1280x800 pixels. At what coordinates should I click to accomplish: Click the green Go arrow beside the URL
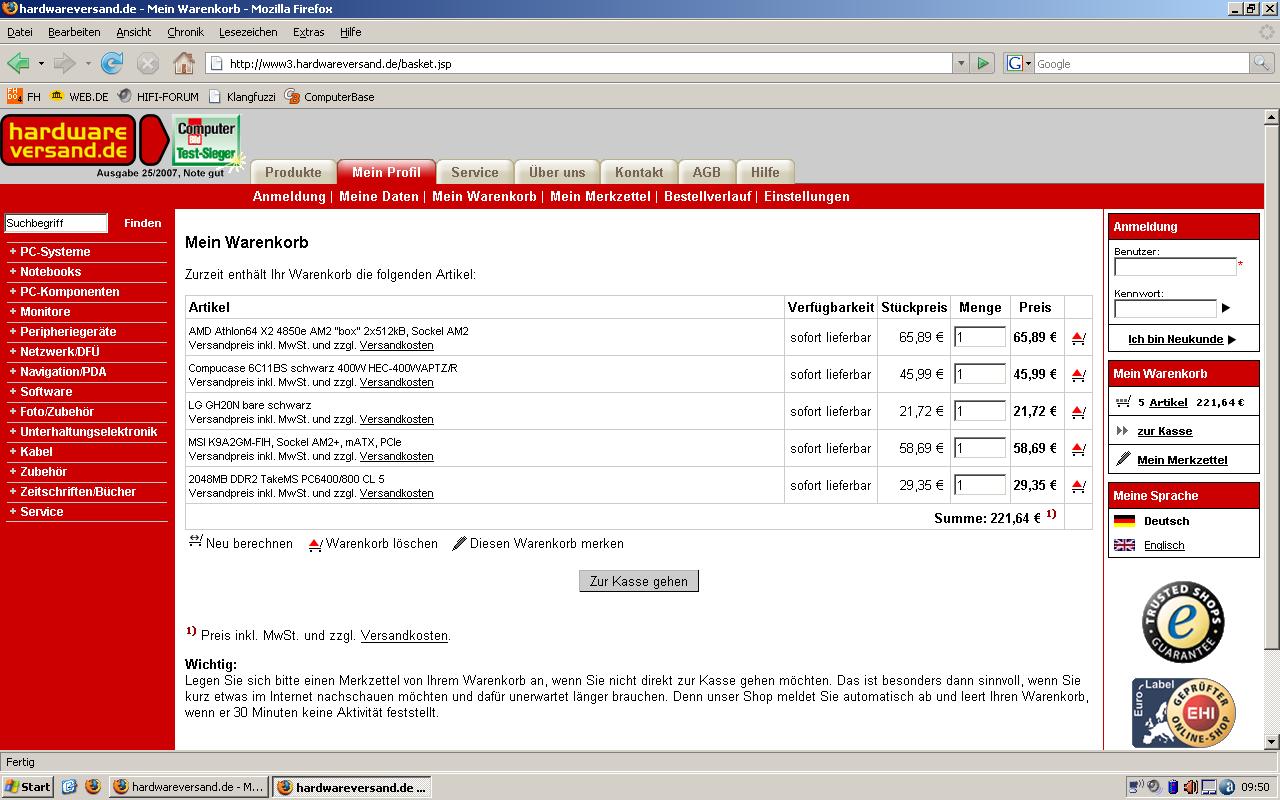click(x=983, y=63)
